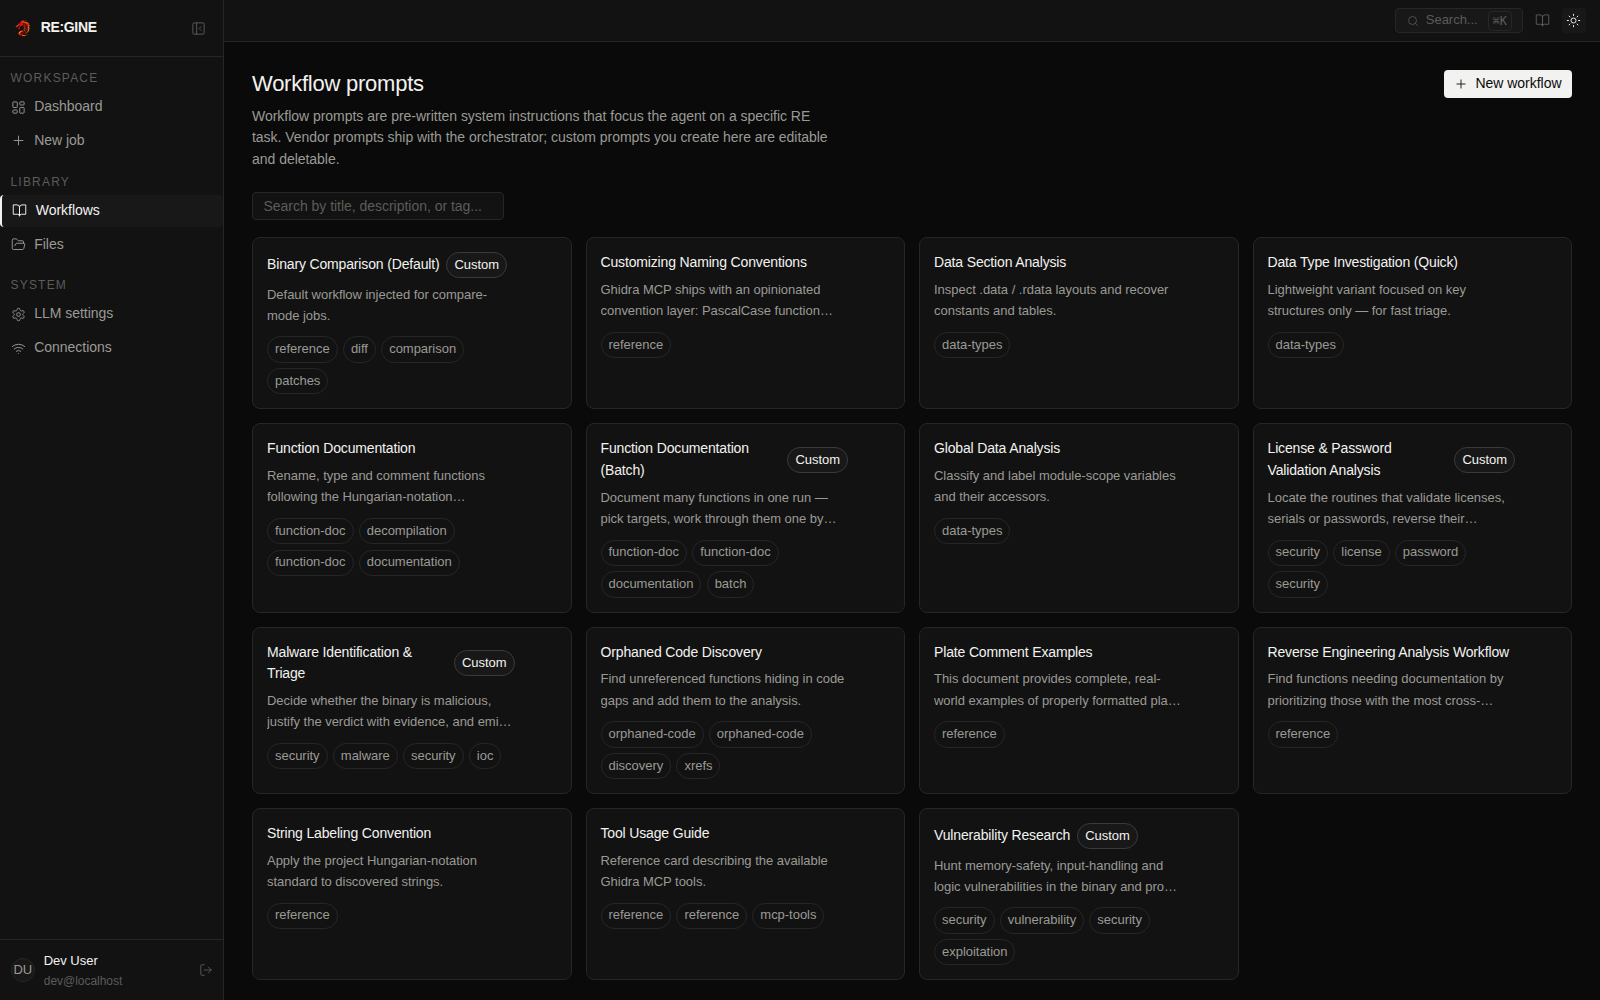Viewport: 1600px width, 1000px height.
Task: Go to New job
Action: 111,141
